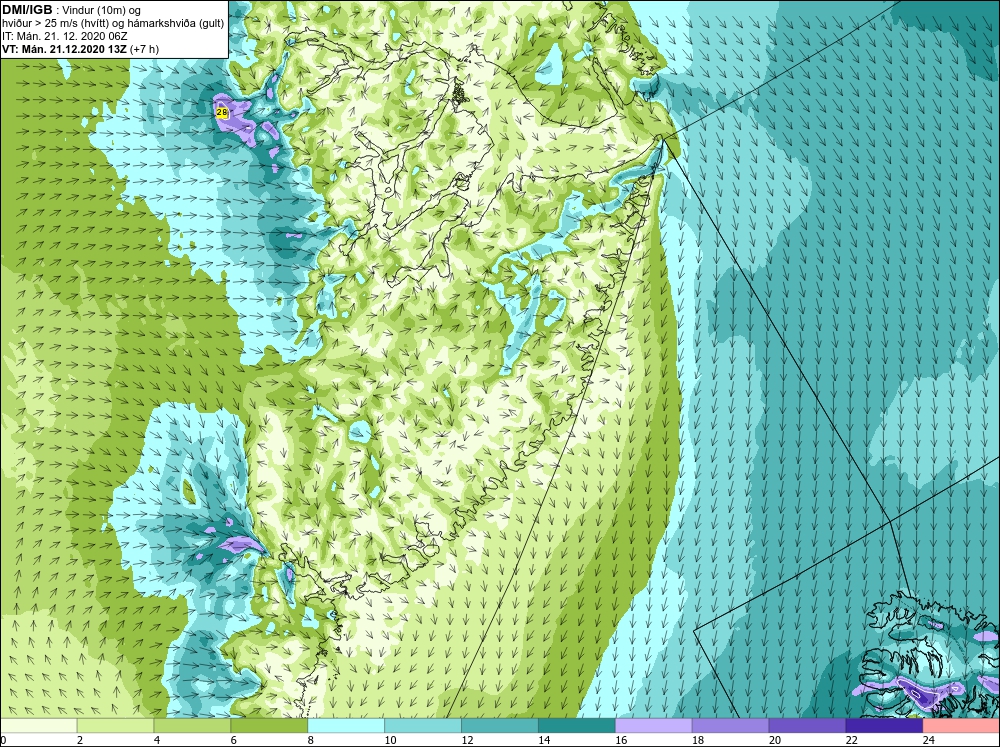Select the 16–18 m/s lavender legend swatch
Image resolution: width=1000 pixels, height=747 pixels.
point(654,726)
